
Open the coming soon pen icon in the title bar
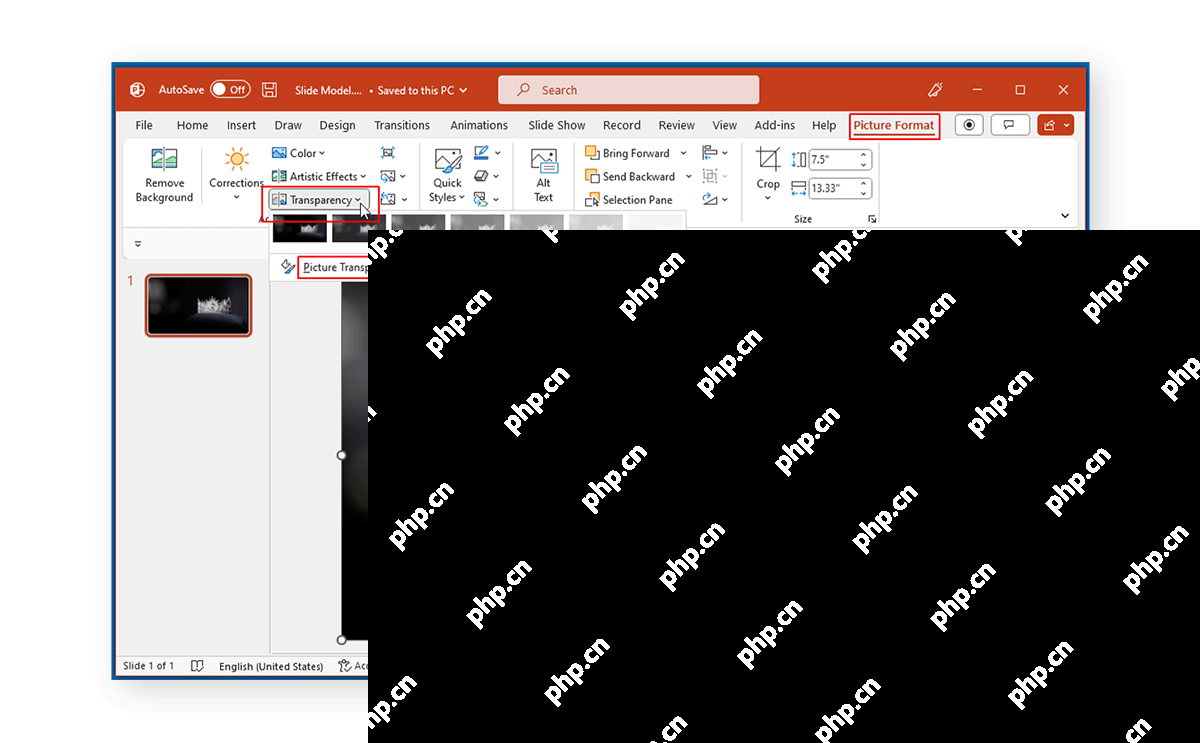[936, 90]
